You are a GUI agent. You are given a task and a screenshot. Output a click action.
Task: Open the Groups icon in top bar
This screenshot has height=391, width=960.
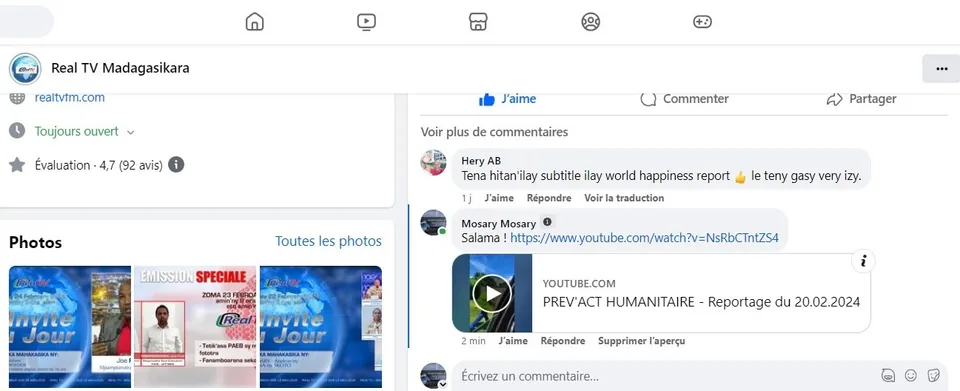590,22
